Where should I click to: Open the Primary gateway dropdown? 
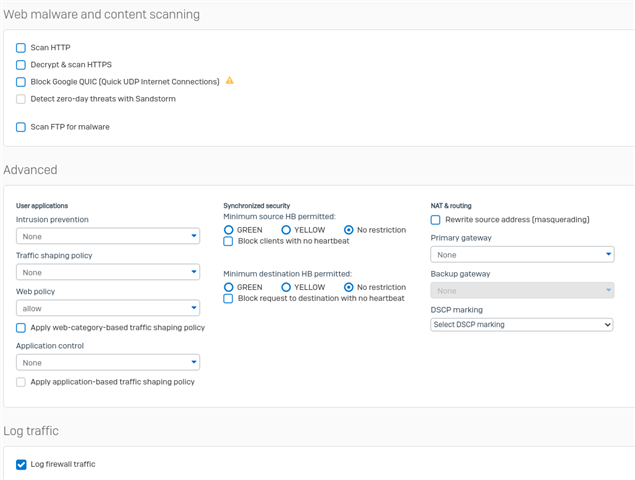tap(522, 254)
